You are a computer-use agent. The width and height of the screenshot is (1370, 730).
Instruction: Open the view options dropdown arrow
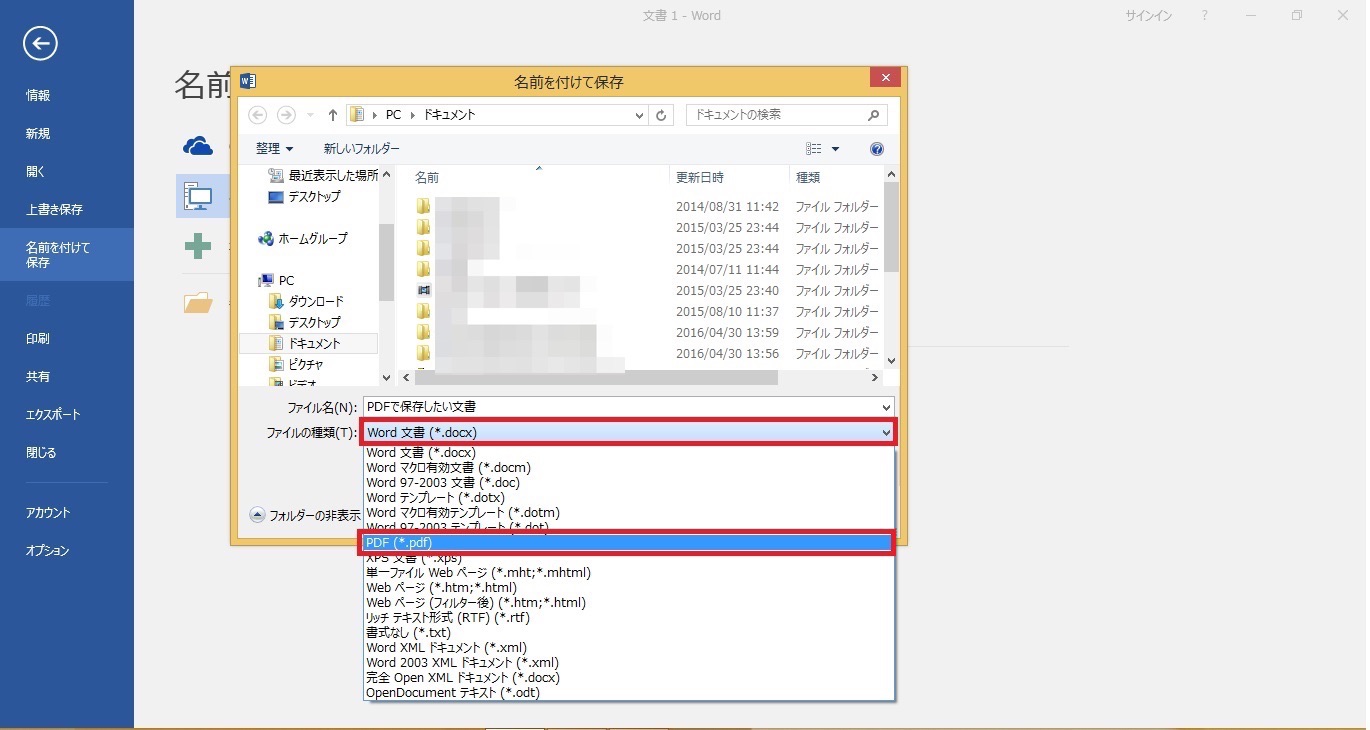836,149
